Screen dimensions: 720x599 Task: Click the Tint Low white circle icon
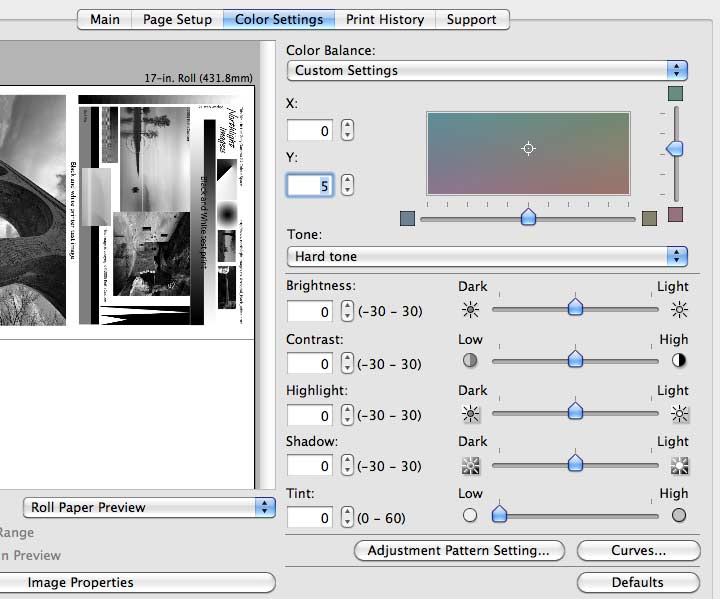click(470, 515)
